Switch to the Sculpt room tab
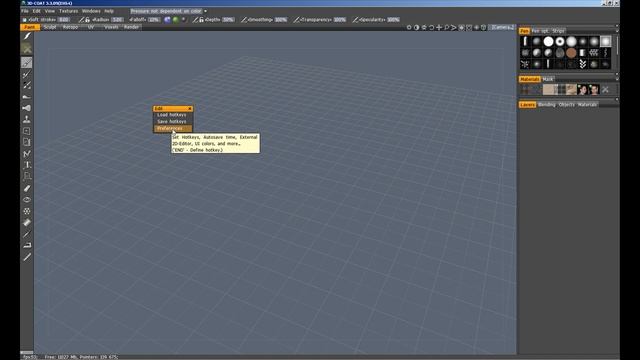 50,27
